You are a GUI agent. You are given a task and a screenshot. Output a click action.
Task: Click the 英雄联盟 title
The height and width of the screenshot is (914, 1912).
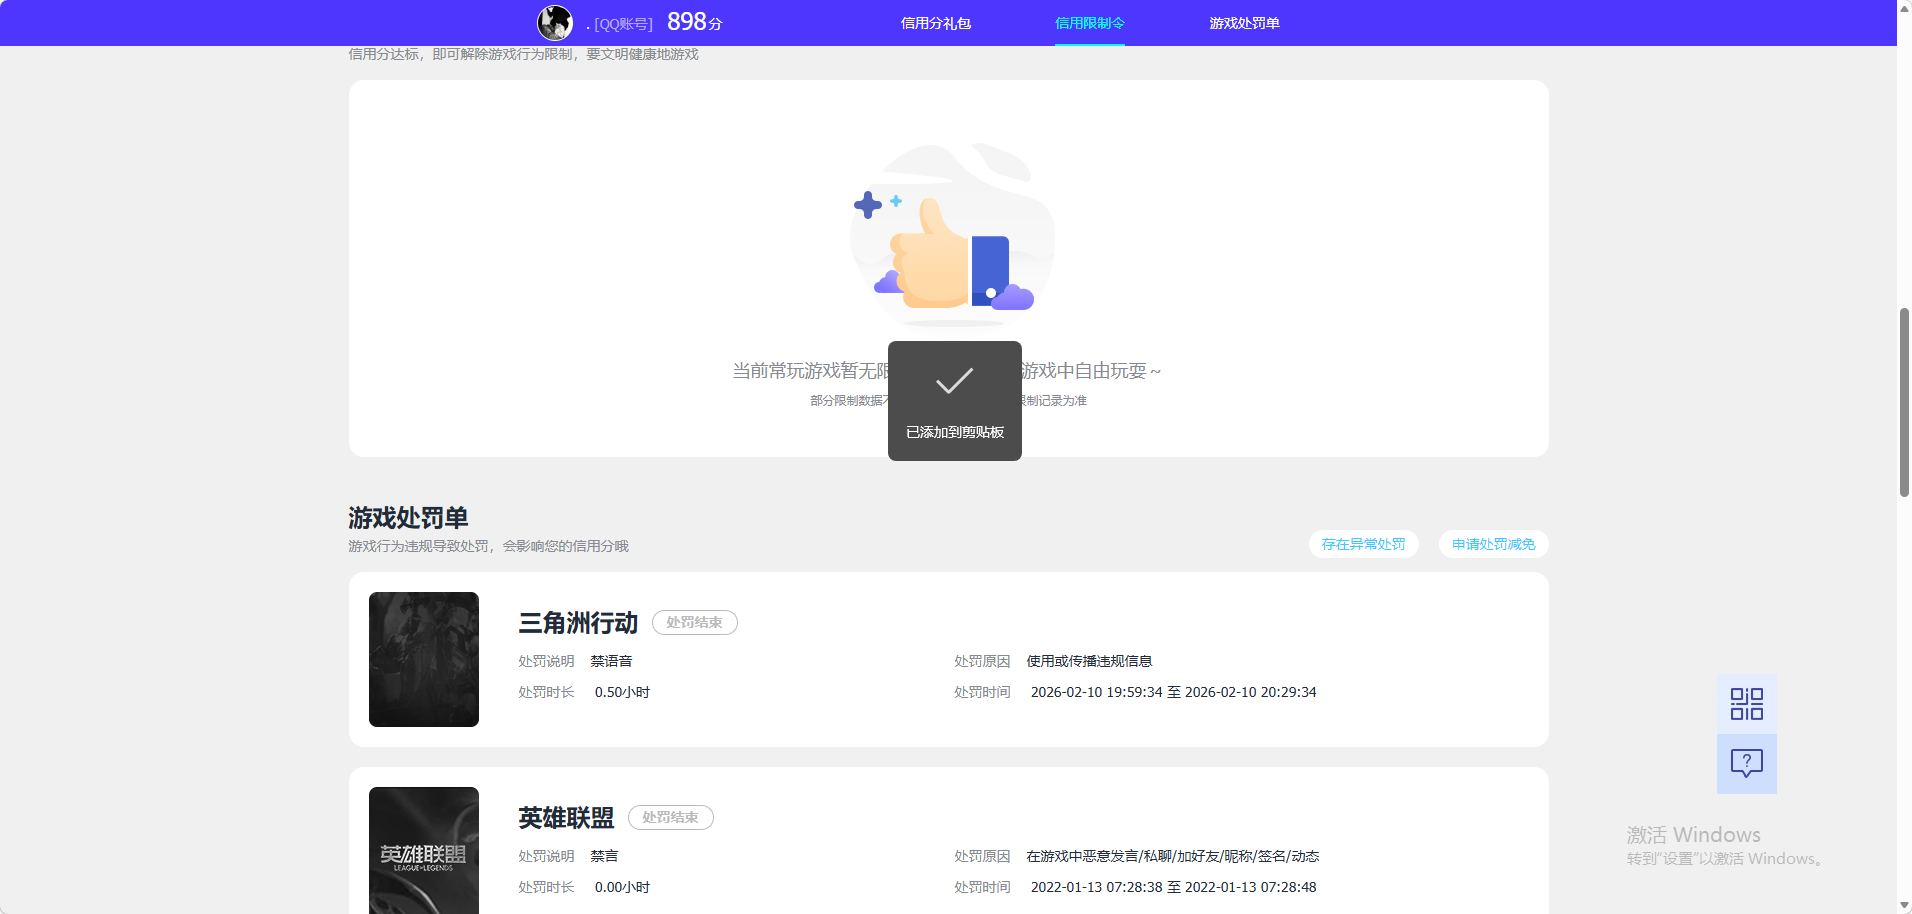point(566,818)
